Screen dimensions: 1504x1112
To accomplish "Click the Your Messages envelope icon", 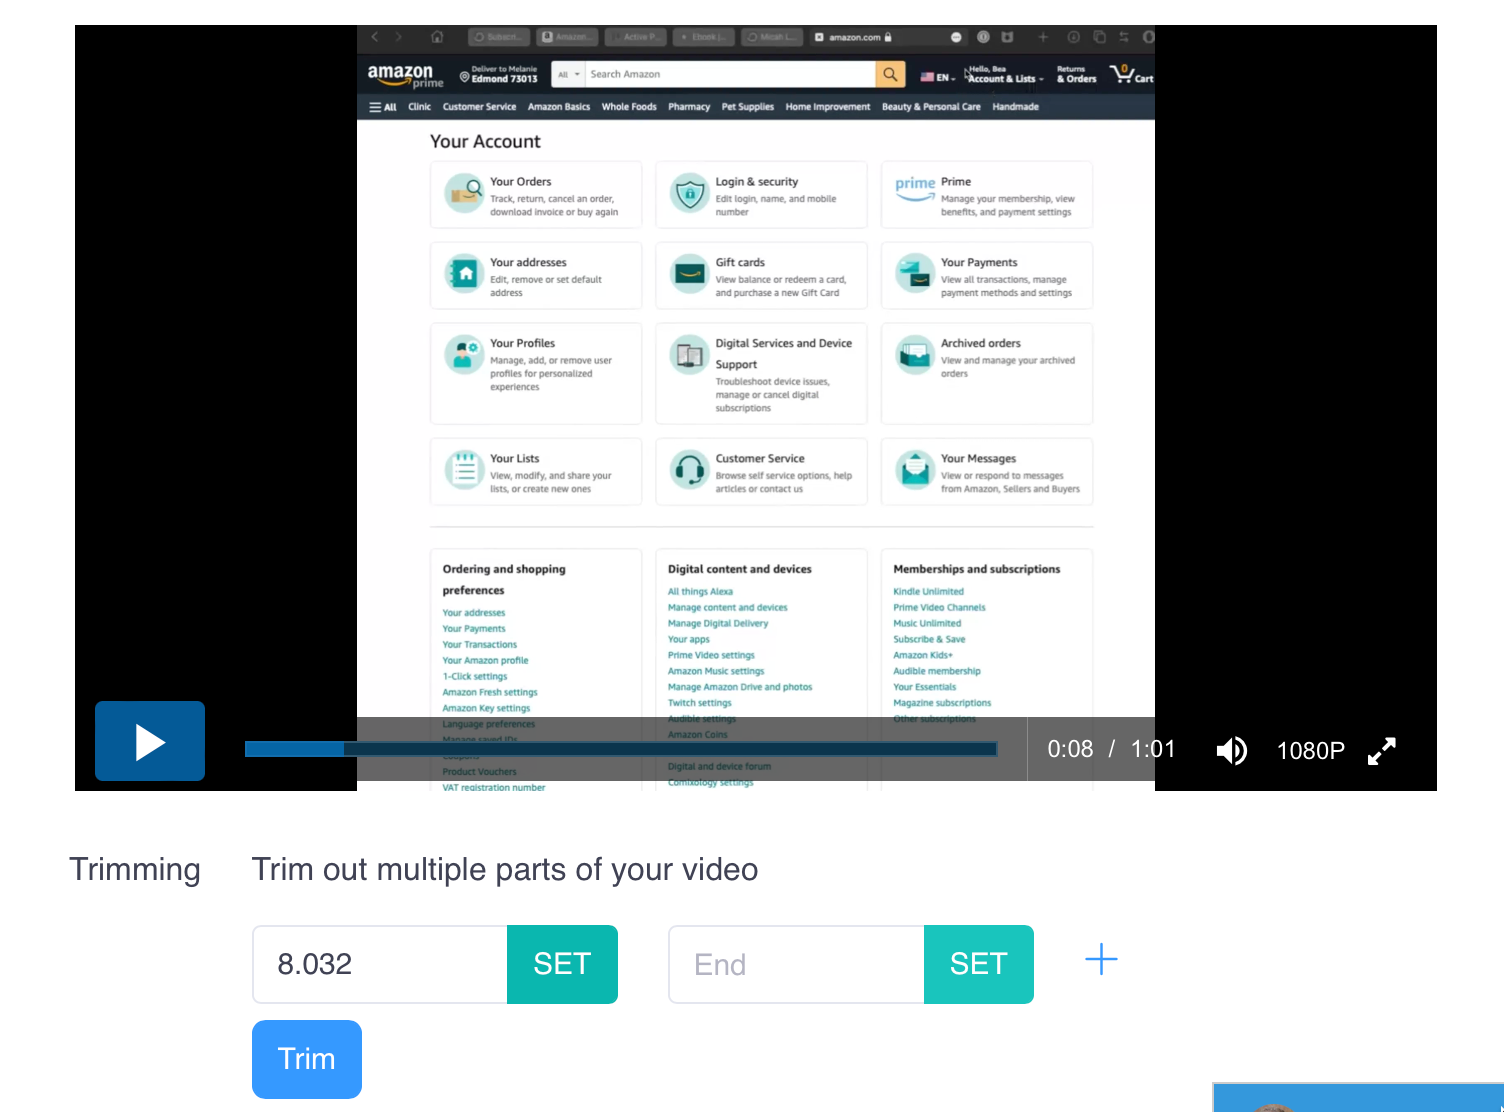I will 915,469.
